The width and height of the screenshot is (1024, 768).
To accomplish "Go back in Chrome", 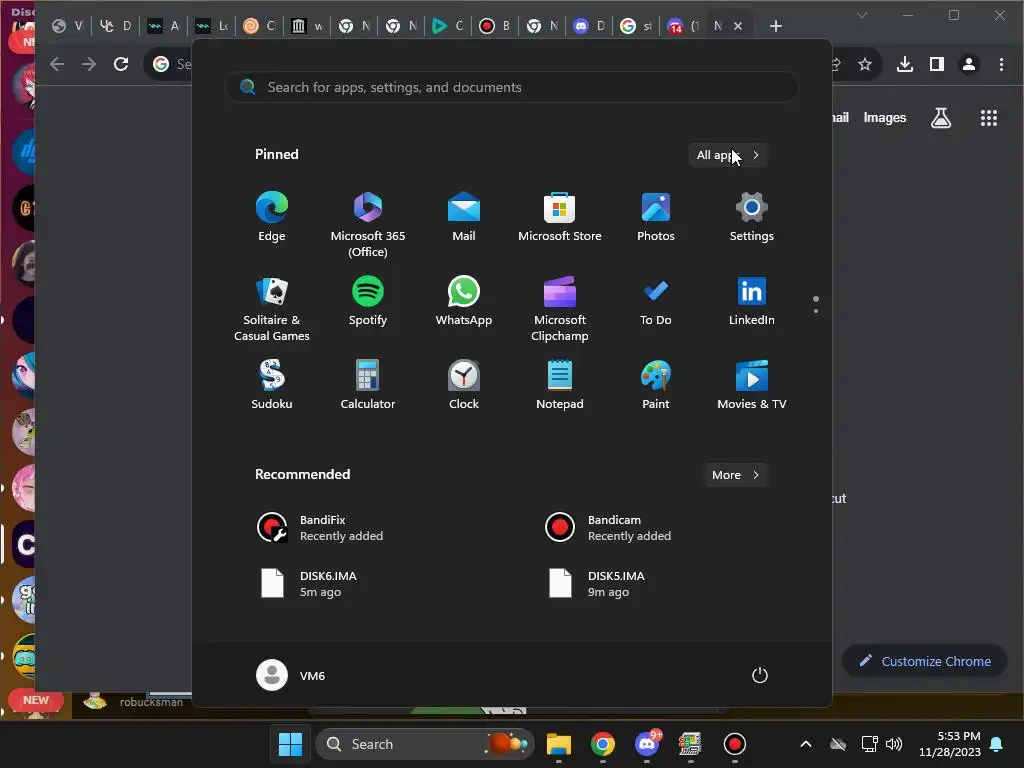I will tap(57, 64).
